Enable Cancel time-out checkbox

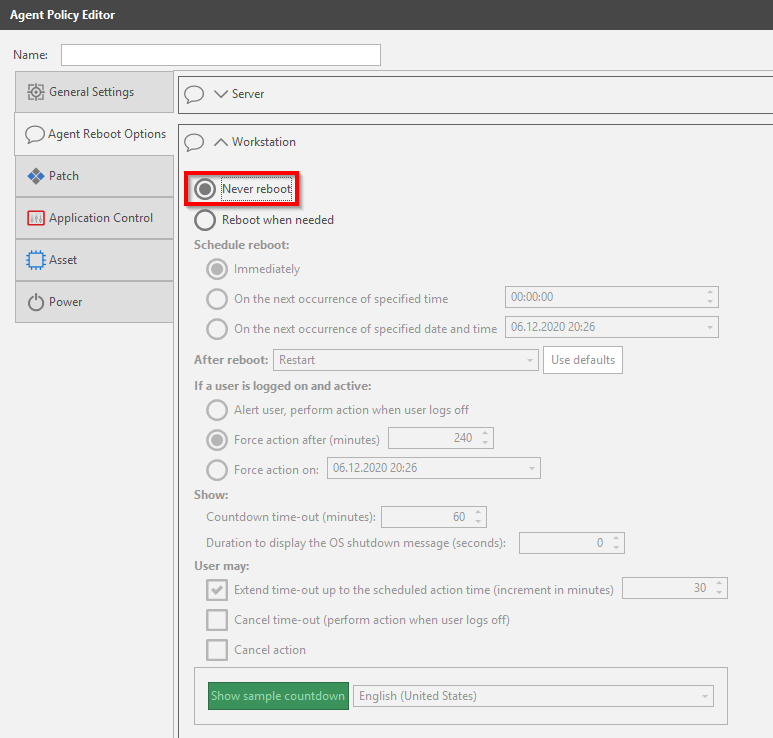coord(217,620)
